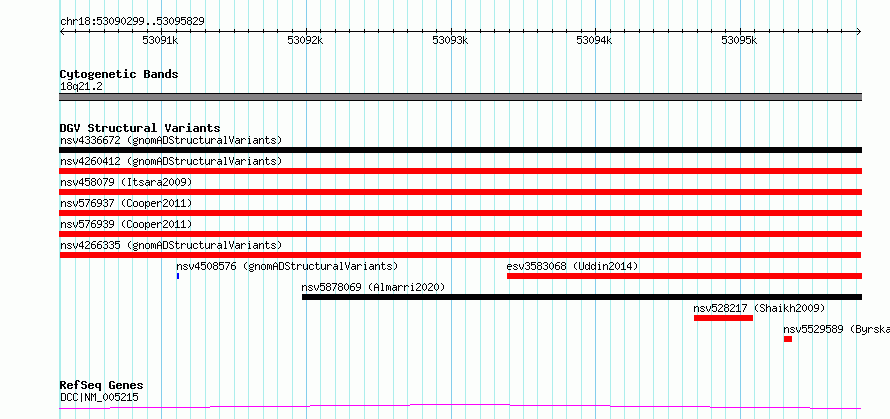Open the nsv5878069 (Almarri2020) label
Screen dimensions: 890x419
[x=373, y=287]
